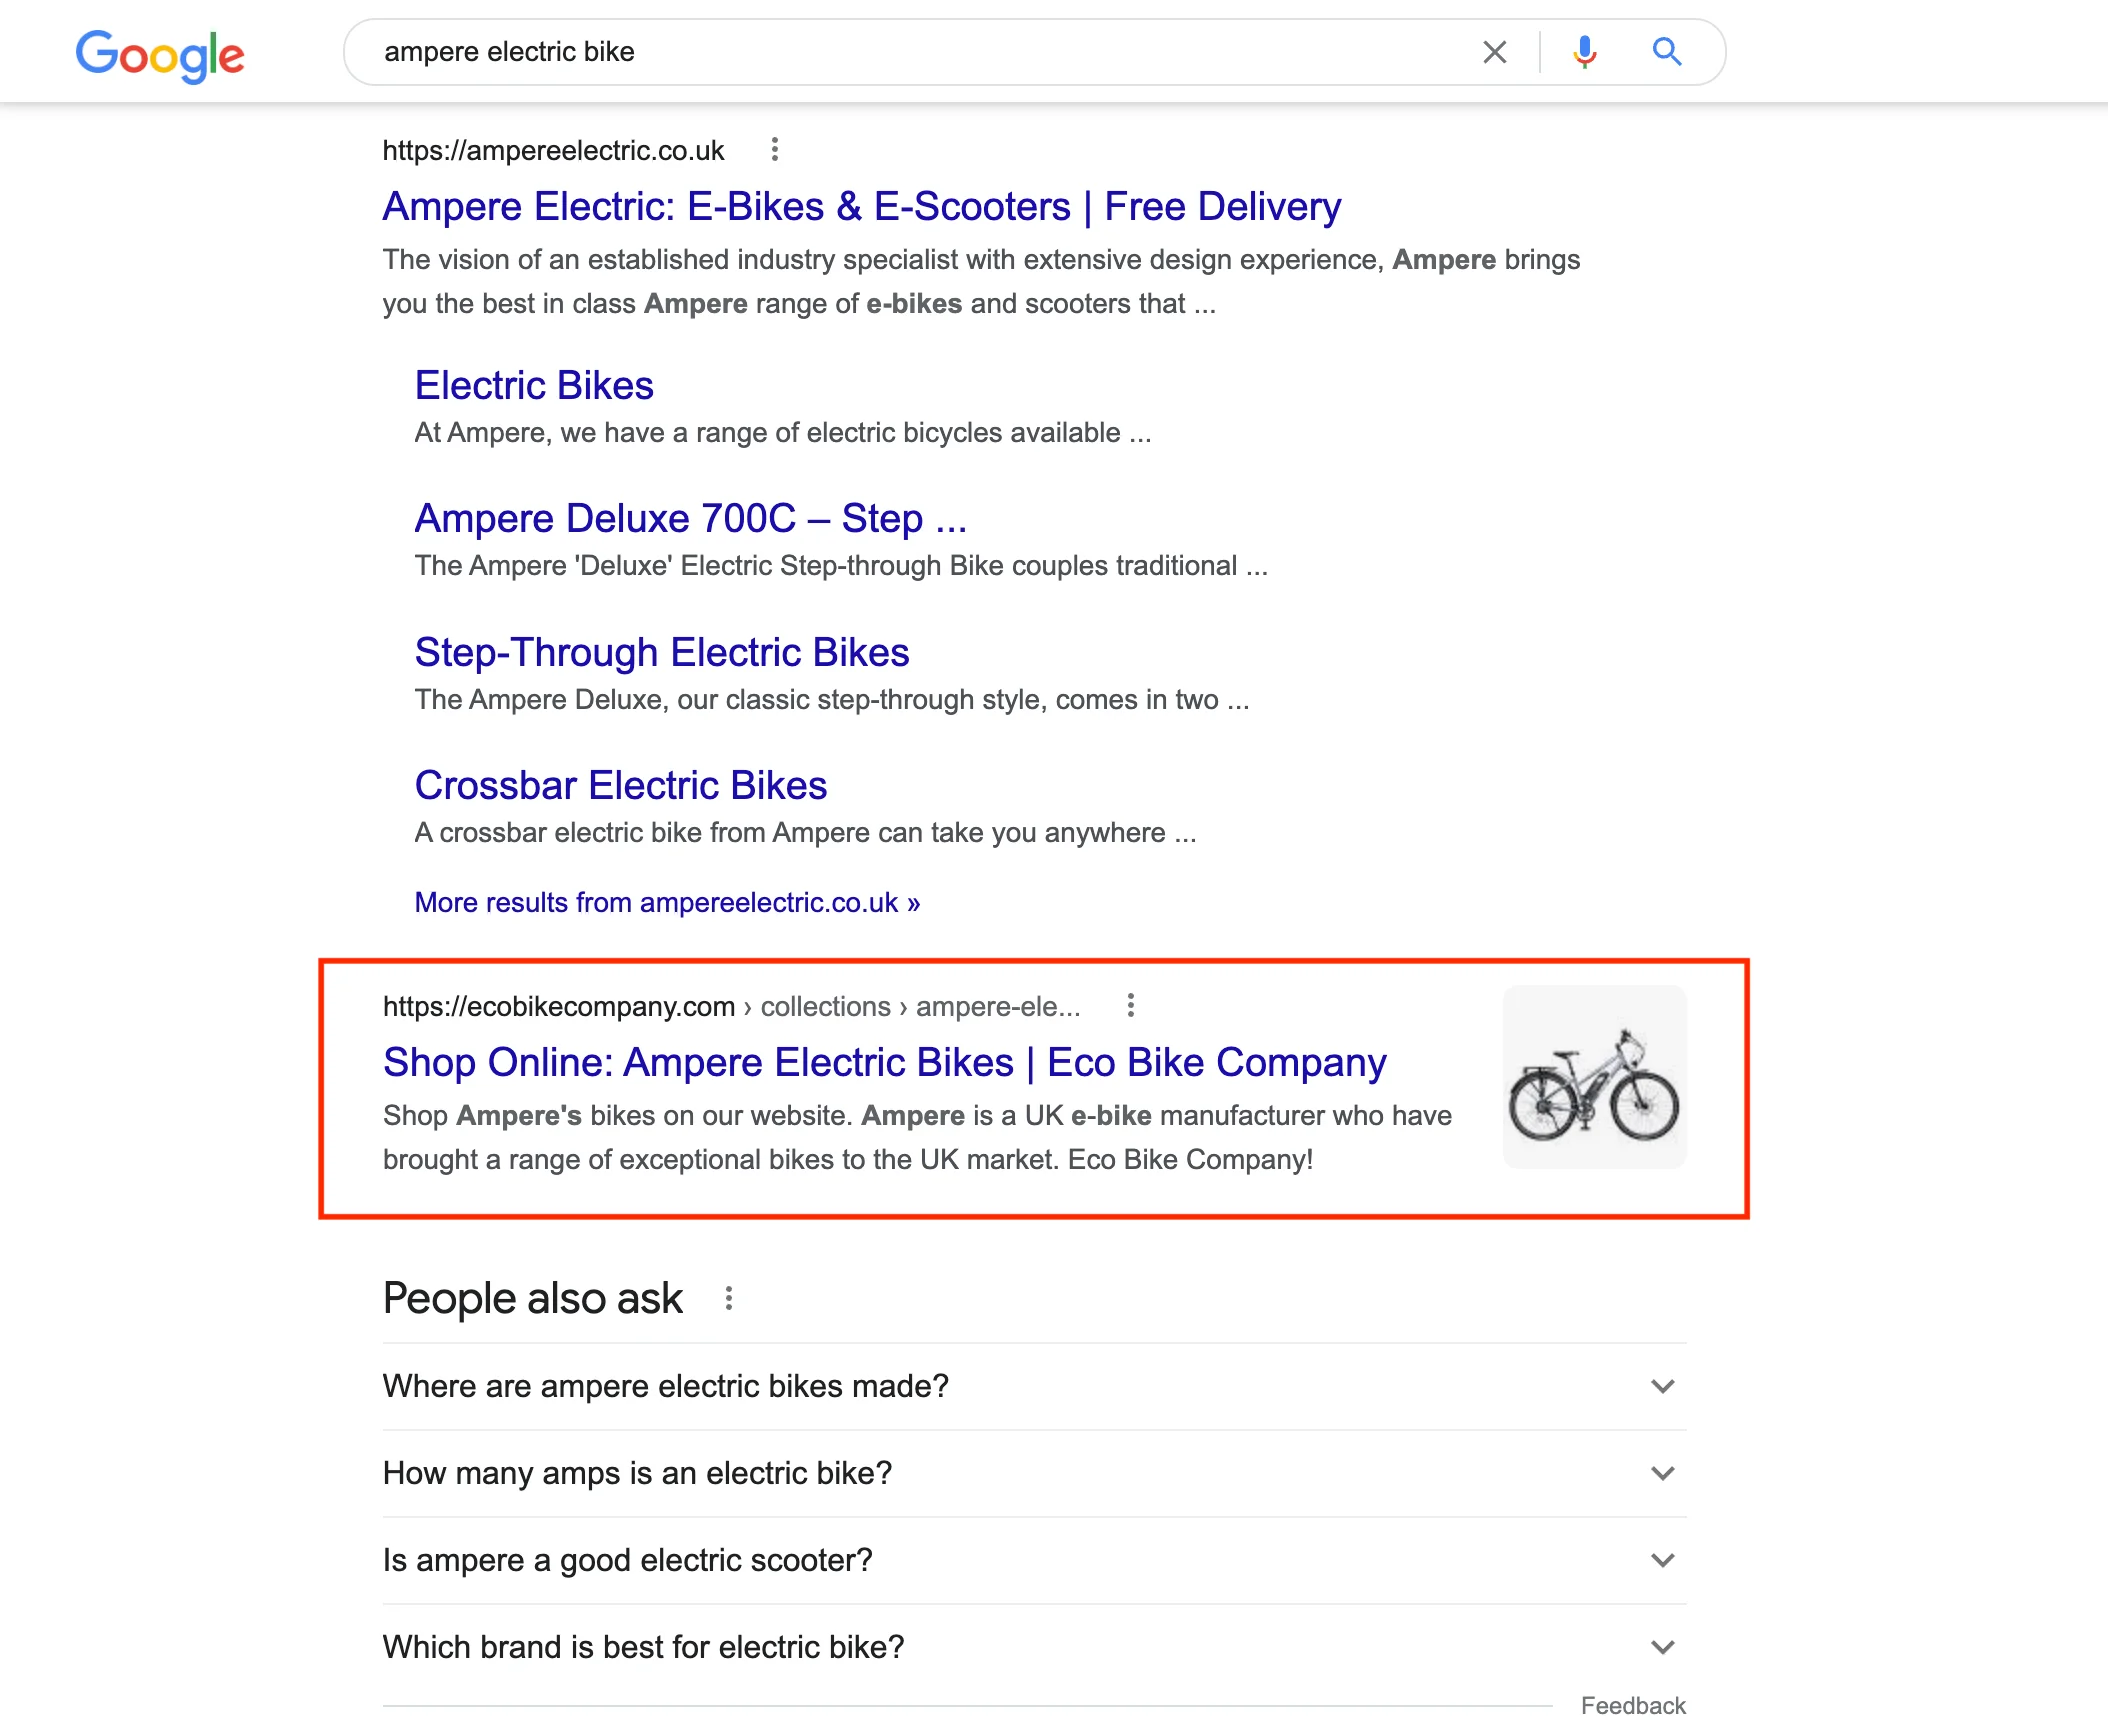This screenshot has width=2108, height=1724.
Task: Open Shop Online: Ampere Electric Bikes result
Action: pyautogui.click(x=885, y=1062)
